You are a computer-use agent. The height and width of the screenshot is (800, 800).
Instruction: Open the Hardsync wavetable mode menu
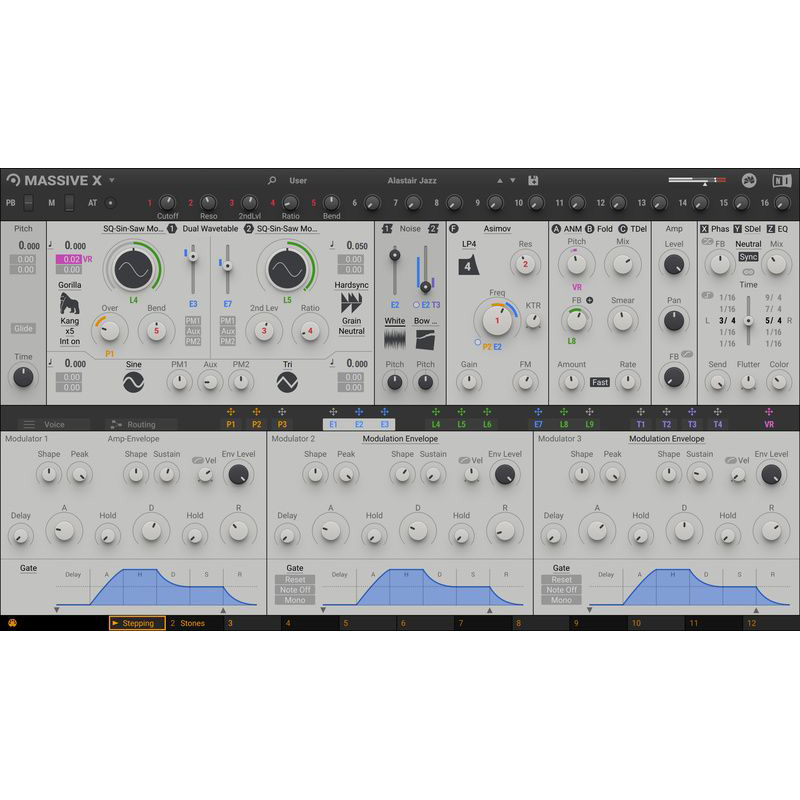click(x=352, y=285)
